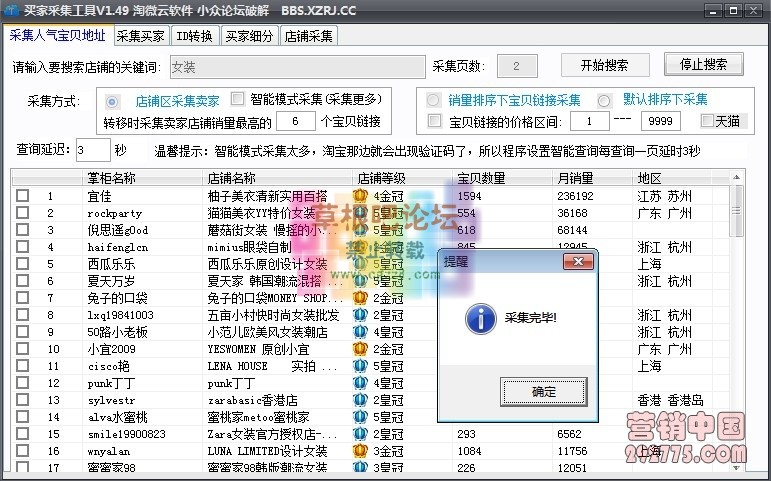This screenshot has width=771, height=481.
Task: Enable the 智能模式采集 checkbox
Action: (x=237, y=99)
